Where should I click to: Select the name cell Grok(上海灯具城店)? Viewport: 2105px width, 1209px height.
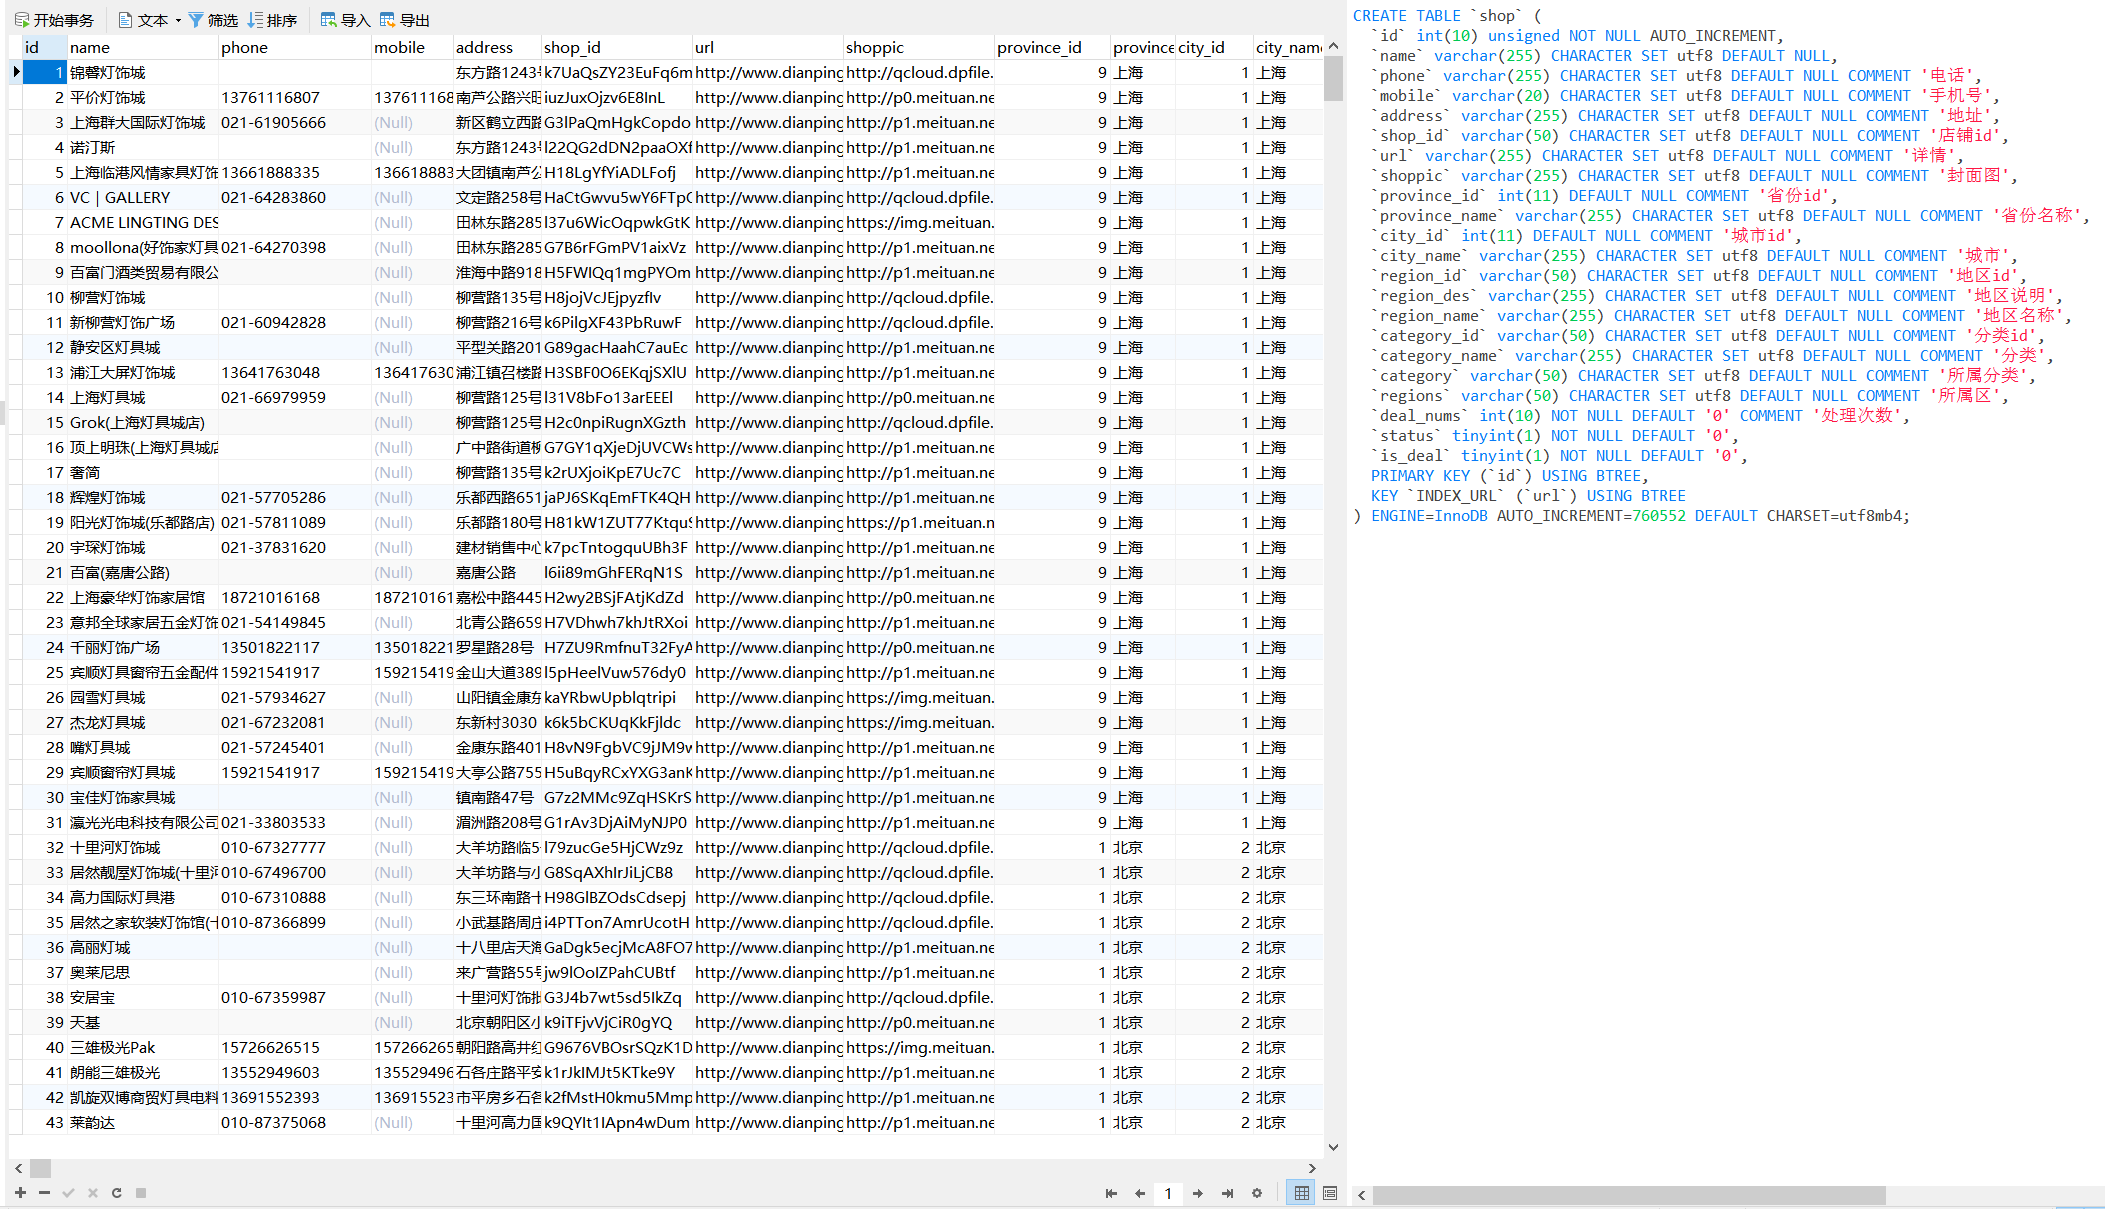[x=143, y=422]
